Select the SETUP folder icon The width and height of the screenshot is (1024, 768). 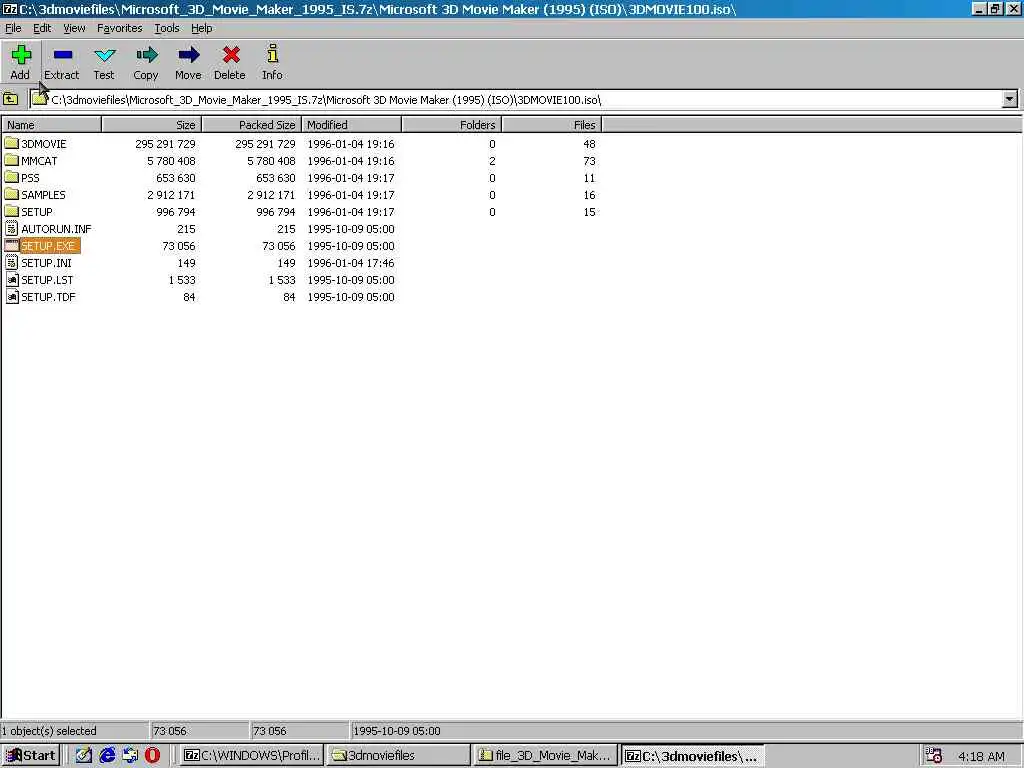11,211
